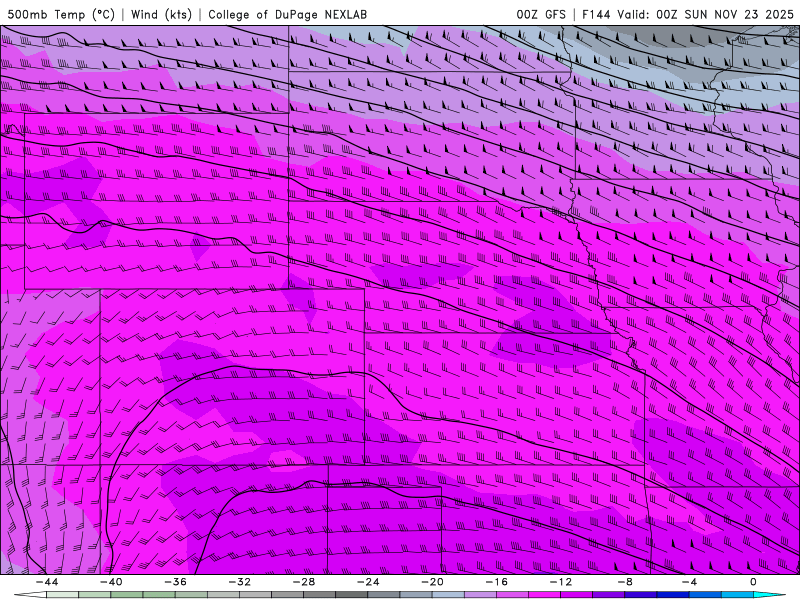Click the 'College of DuPage NEXLAB' credit text
800x600 pixels.
[x=287, y=15]
